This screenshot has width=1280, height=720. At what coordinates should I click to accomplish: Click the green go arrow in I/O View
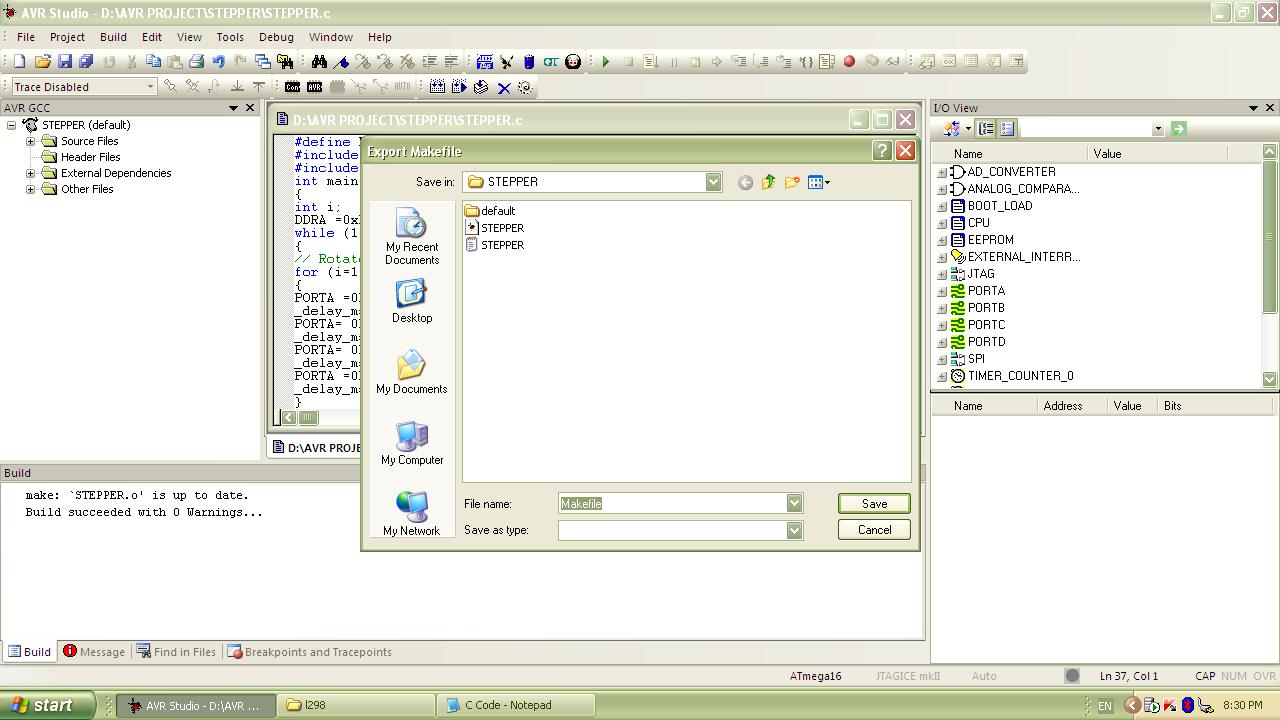pos(1178,128)
